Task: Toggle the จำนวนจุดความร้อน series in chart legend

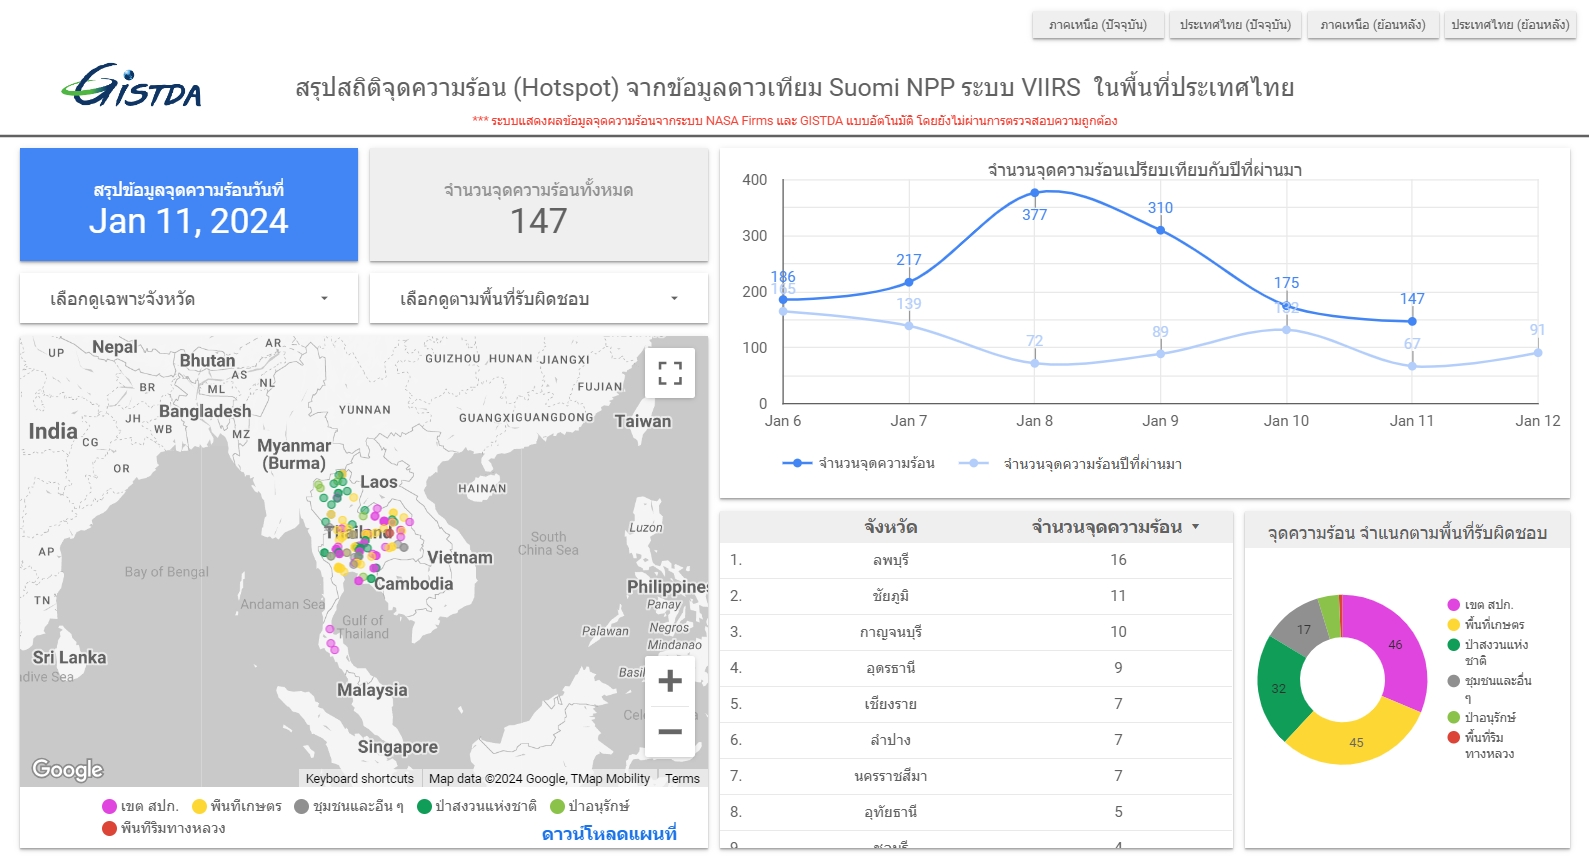Action: click(x=858, y=463)
